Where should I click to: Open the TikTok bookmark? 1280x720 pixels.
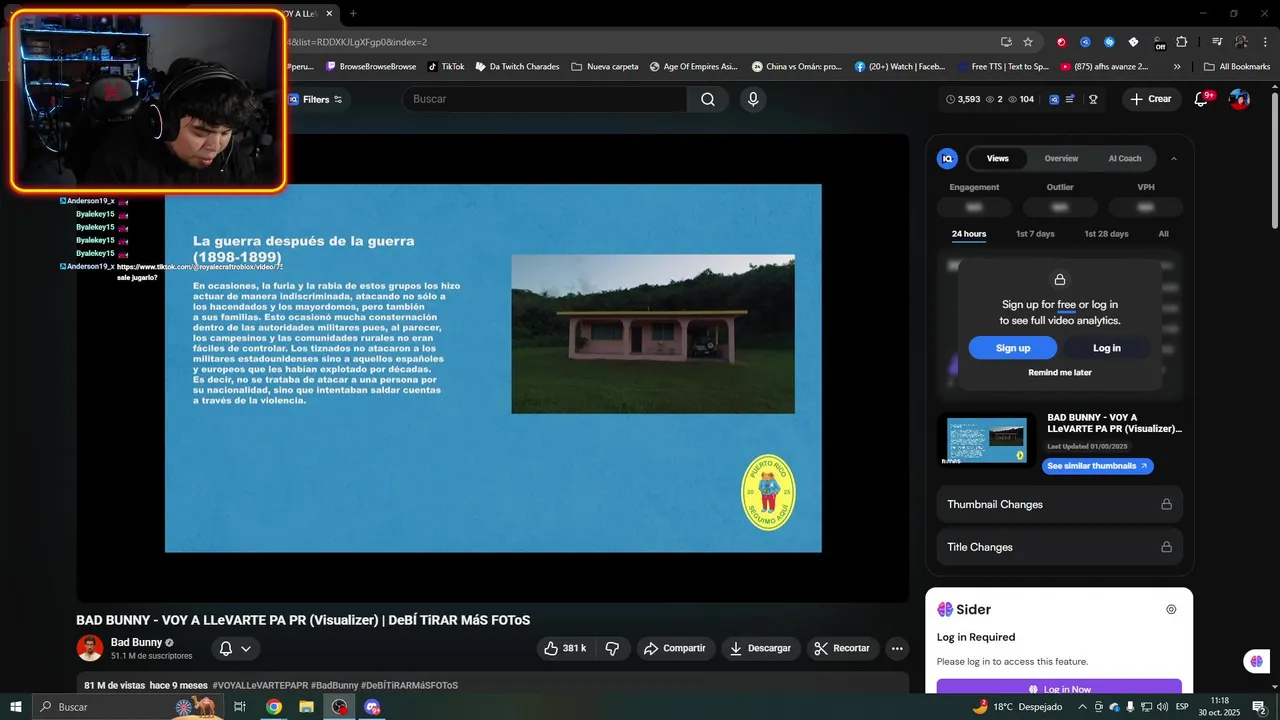point(446,67)
